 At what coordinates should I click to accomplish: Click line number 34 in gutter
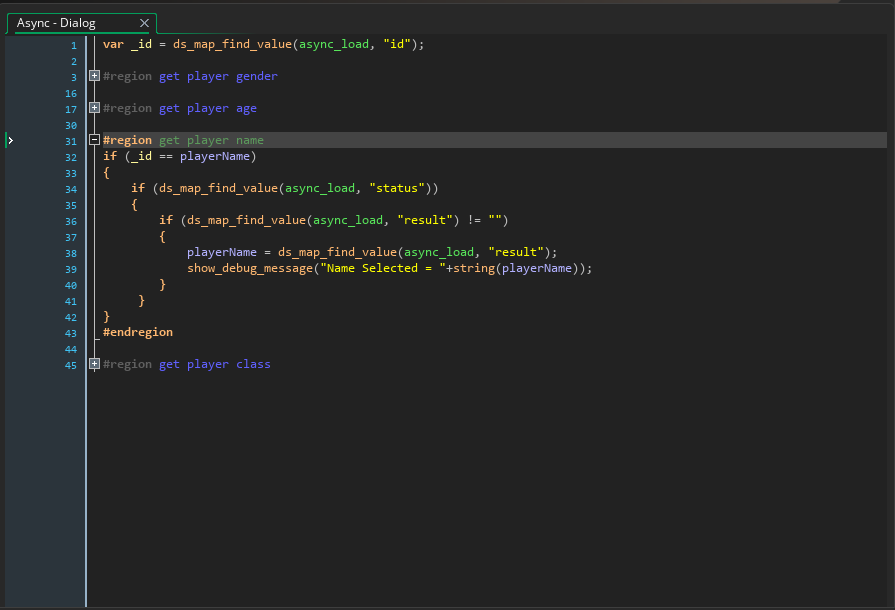point(71,189)
